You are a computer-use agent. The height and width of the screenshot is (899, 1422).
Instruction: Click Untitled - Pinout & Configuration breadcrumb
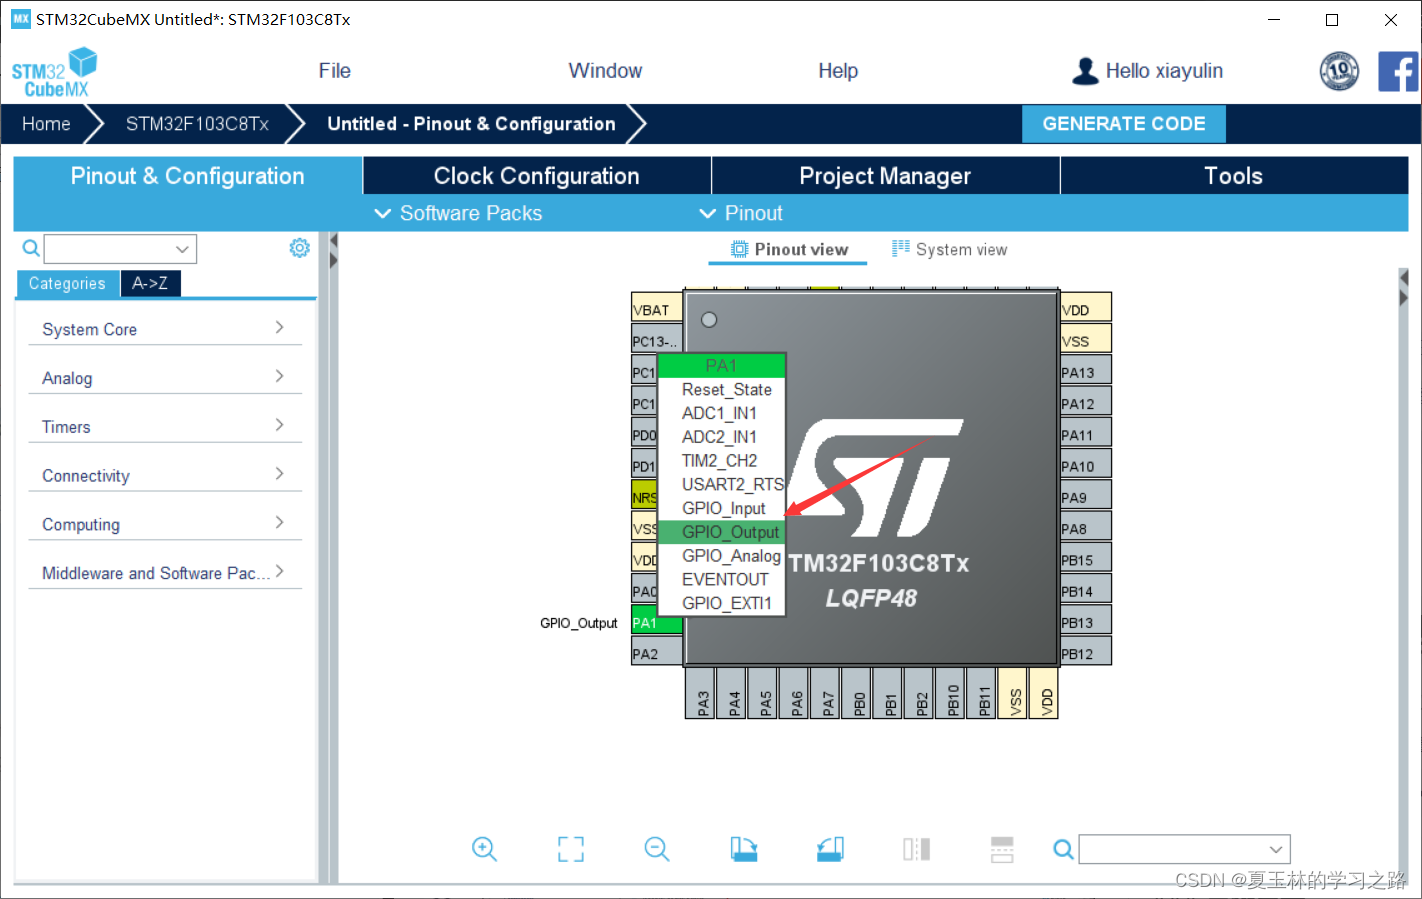click(471, 124)
